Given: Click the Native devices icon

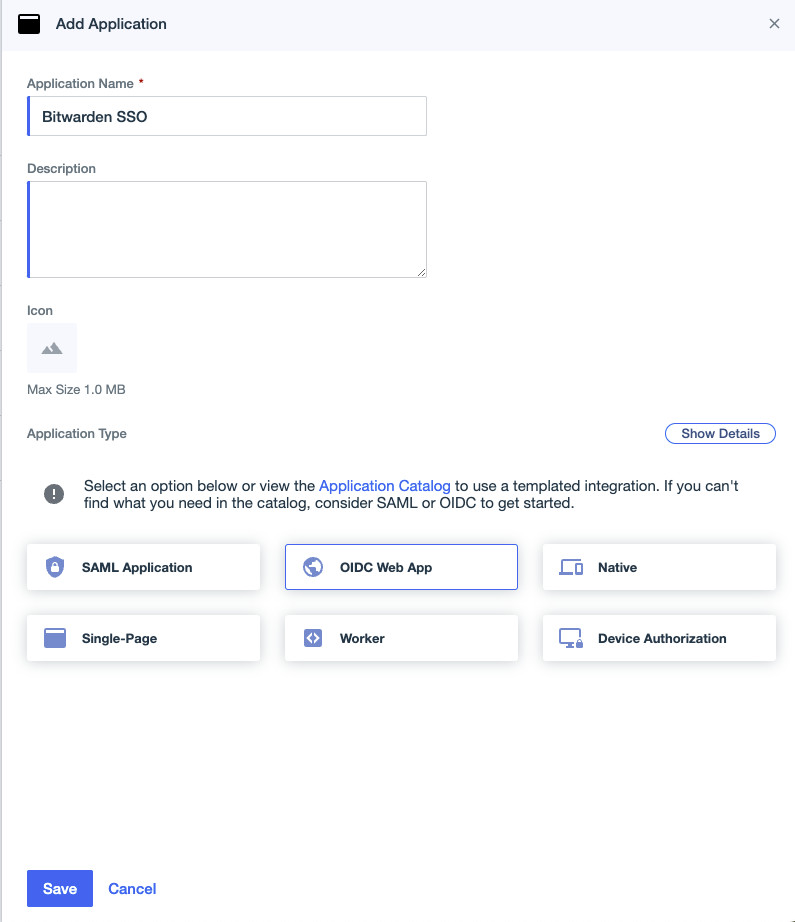Looking at the screenshot, I should pos(571,567).
